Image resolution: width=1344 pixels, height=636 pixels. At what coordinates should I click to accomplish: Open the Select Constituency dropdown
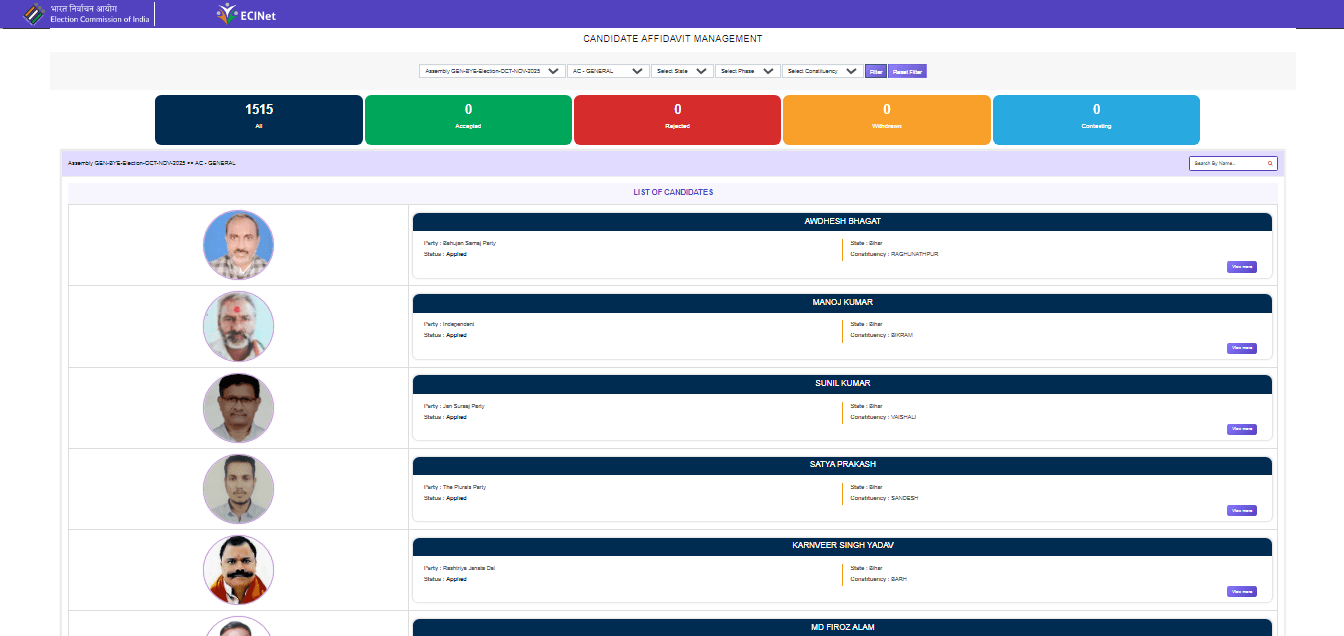(x=823, y=71)
